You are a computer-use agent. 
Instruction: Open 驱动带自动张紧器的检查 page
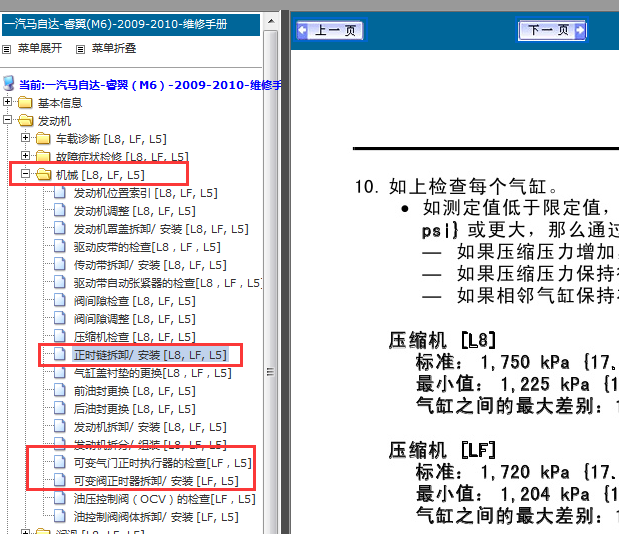point(168,283)
